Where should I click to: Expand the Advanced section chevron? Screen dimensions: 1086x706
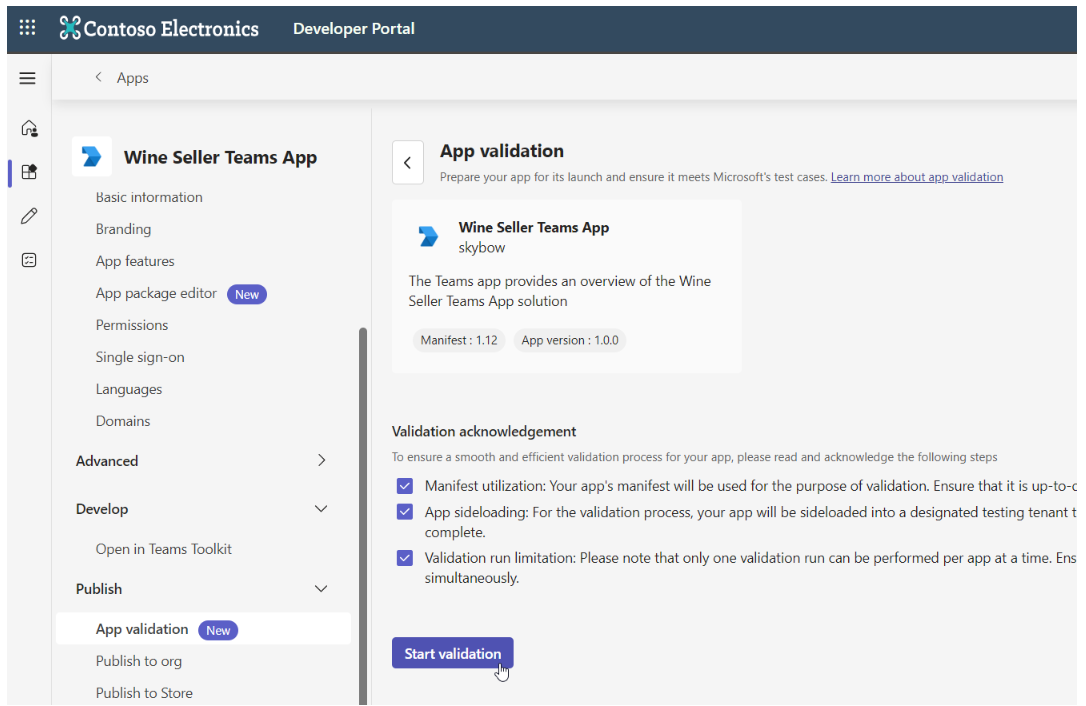tap(321, 460)
